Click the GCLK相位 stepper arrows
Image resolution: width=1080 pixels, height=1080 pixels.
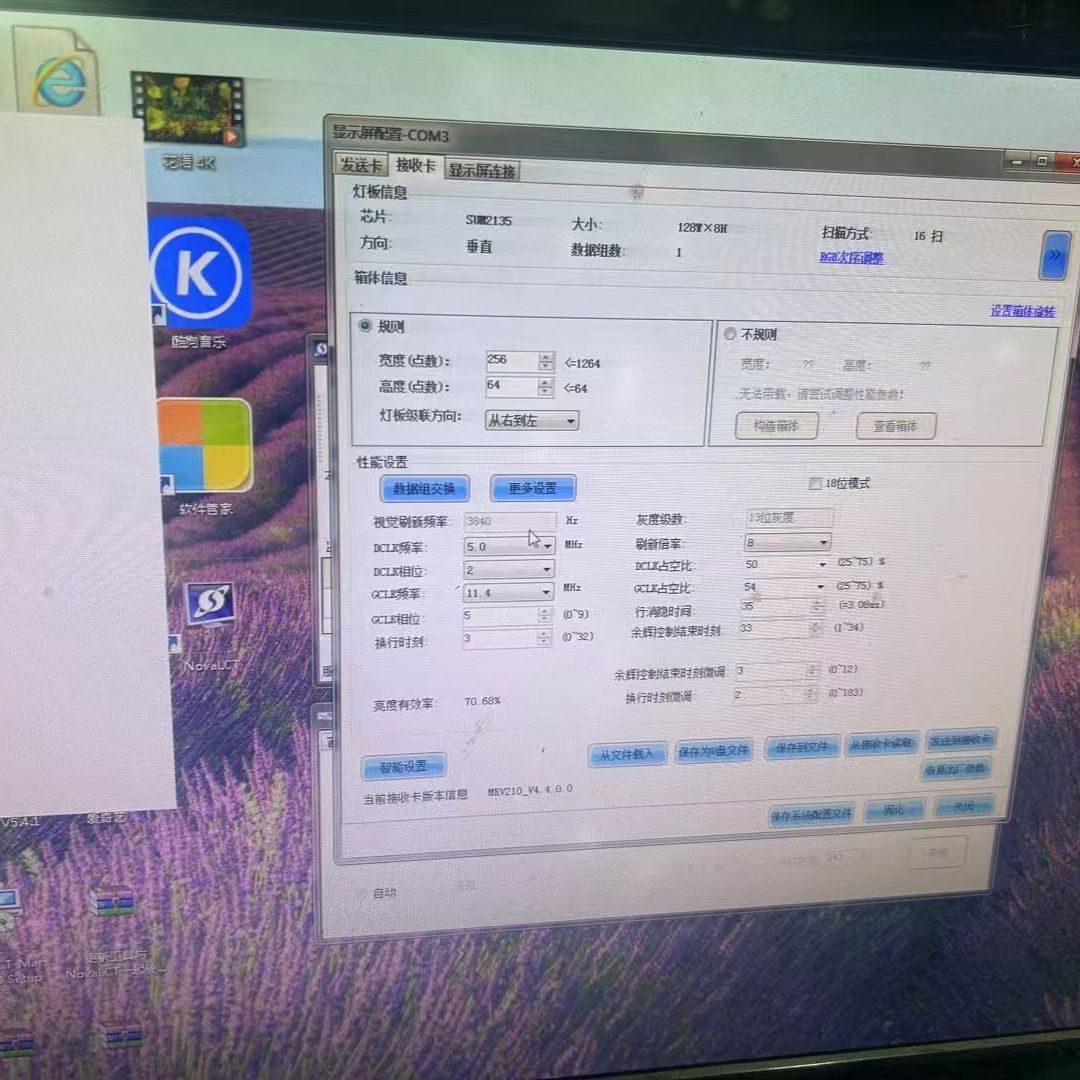(x=544, y=614)
